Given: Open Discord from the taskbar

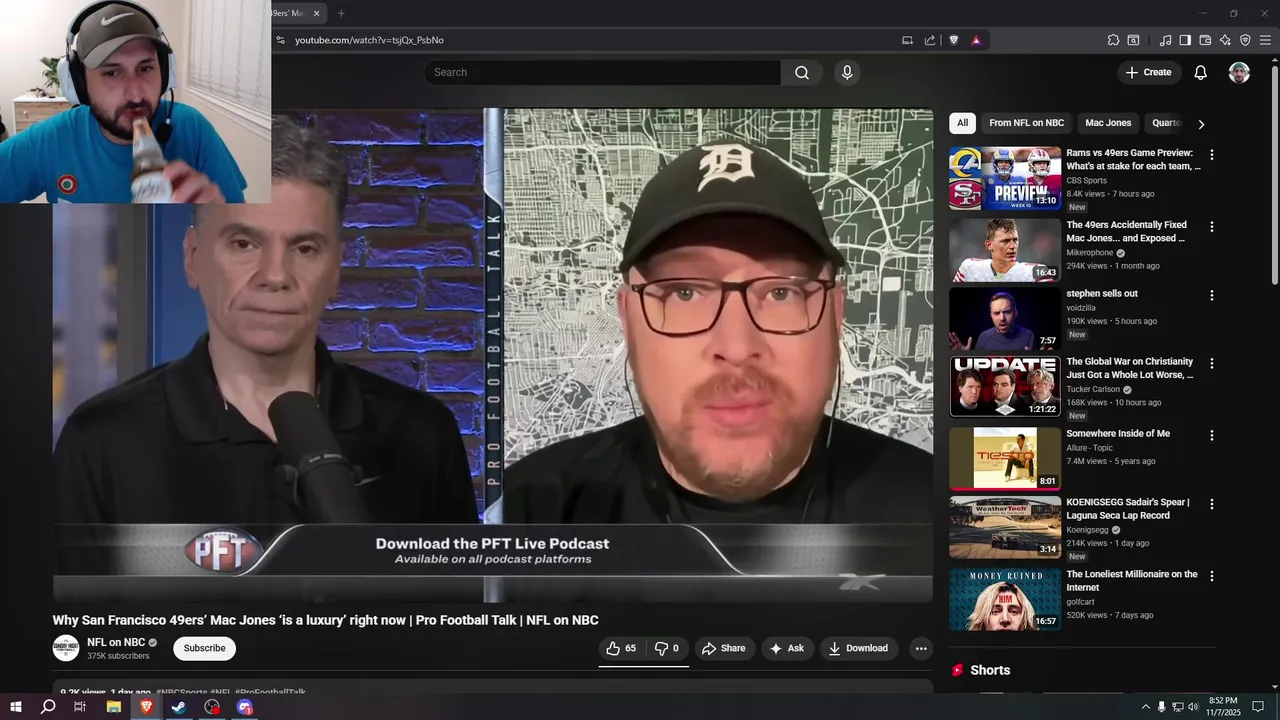Looking at the screenshot, I should click(x=245, y=707).
